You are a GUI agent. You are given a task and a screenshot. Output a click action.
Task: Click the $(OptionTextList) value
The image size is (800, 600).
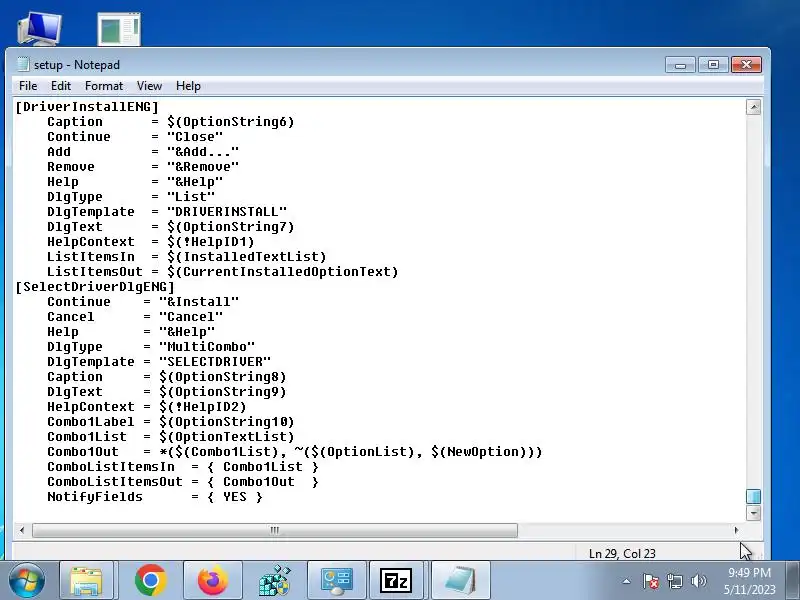click(x=227, y=437)
